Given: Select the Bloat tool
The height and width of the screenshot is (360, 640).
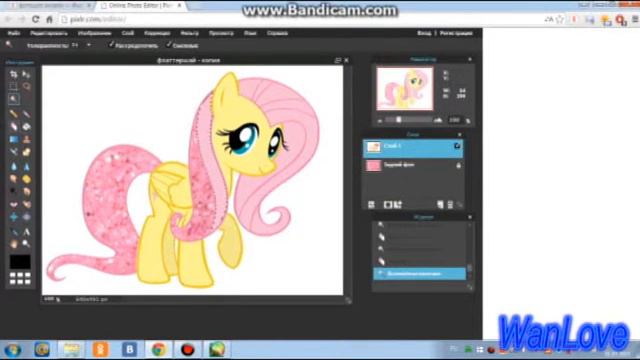Looking at the screenshot, I should click(x=13, y=217).
